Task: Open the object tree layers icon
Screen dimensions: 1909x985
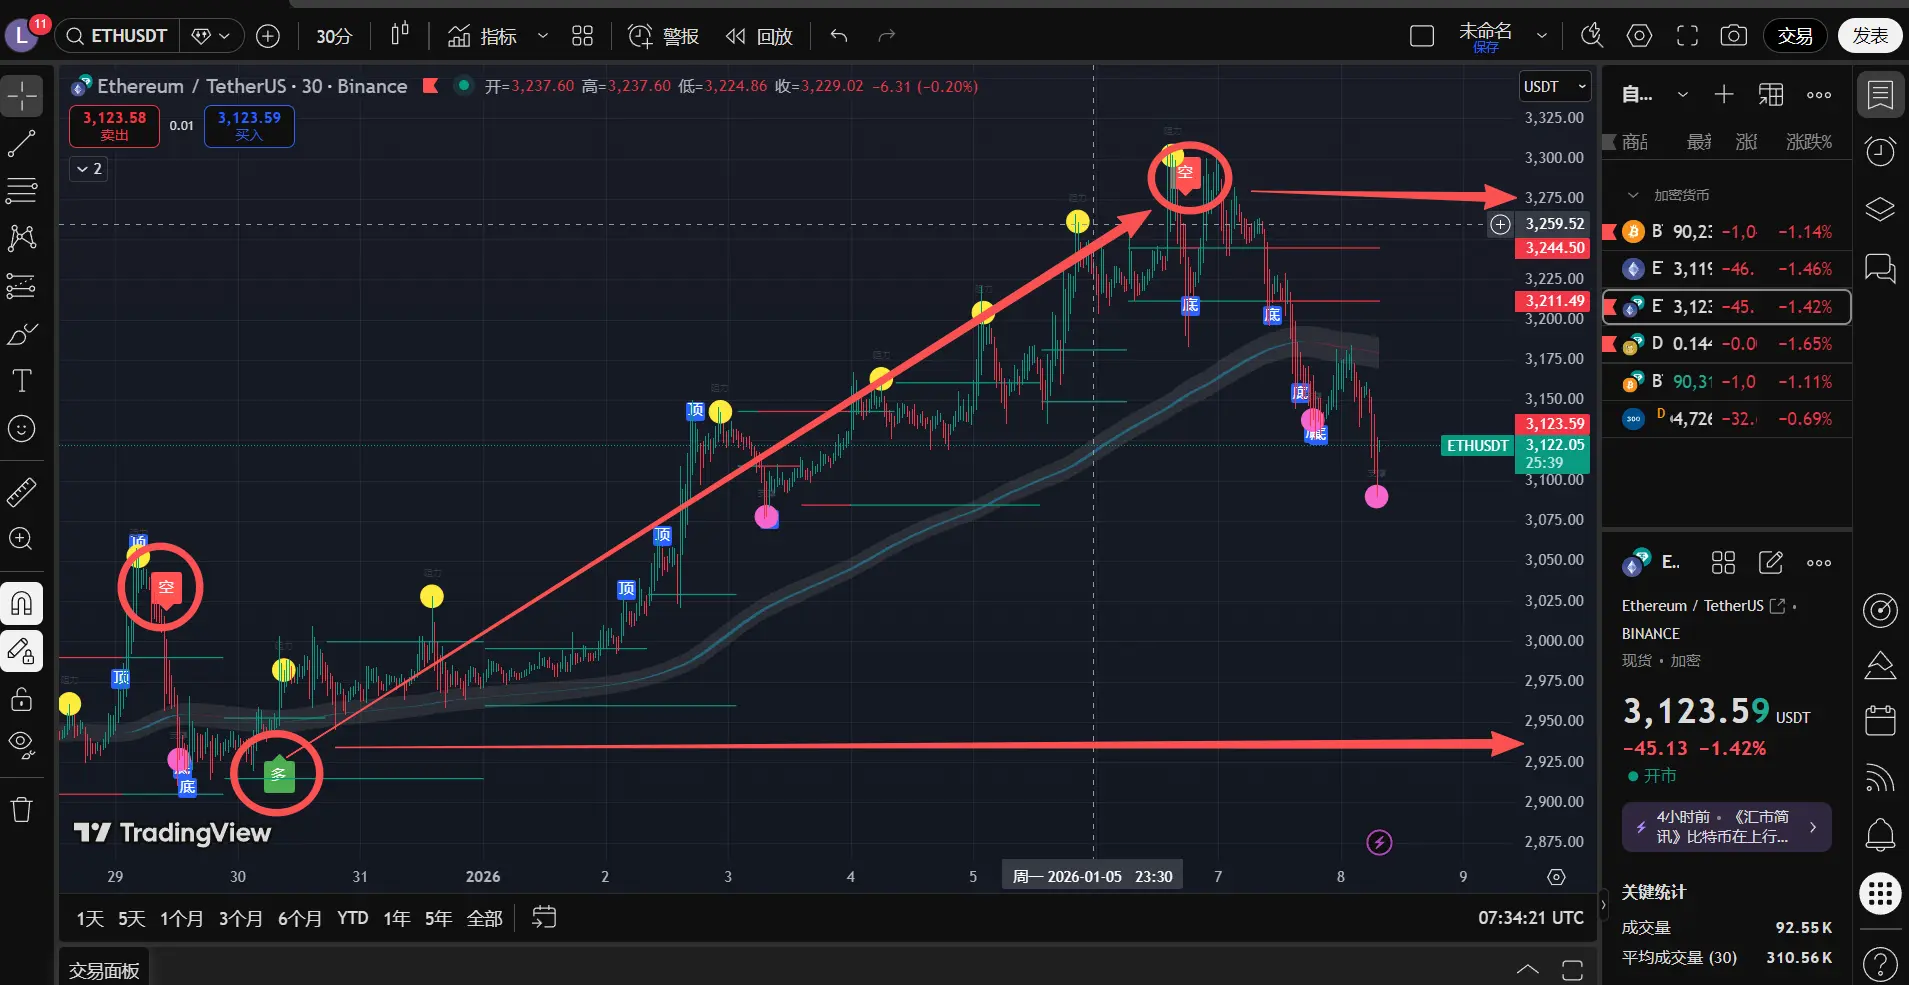Action: 1880,210
